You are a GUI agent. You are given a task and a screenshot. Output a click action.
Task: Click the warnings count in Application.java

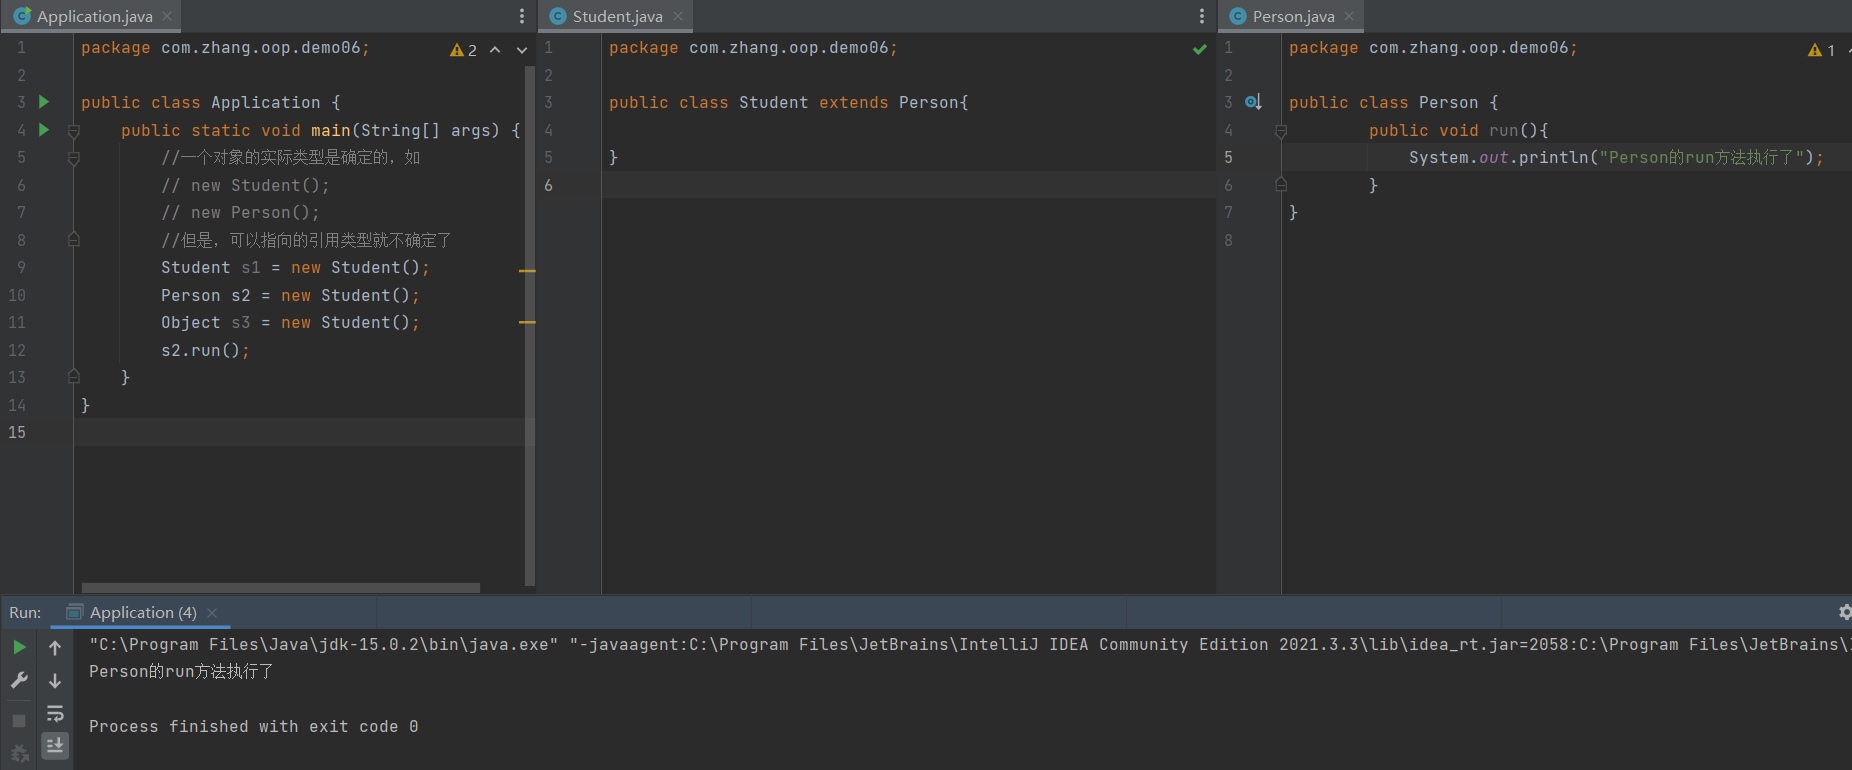(x=464, y=50)
